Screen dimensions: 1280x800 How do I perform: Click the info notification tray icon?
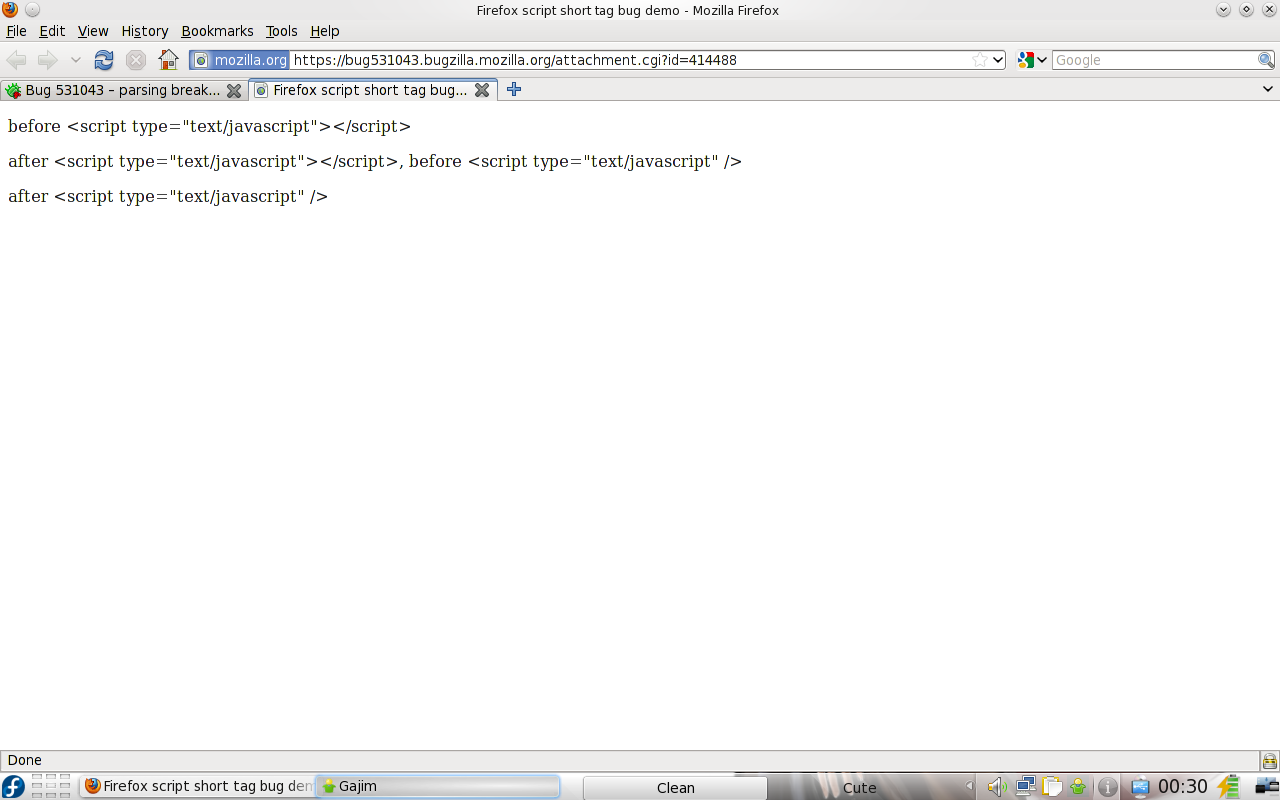tap(1107, 787)
